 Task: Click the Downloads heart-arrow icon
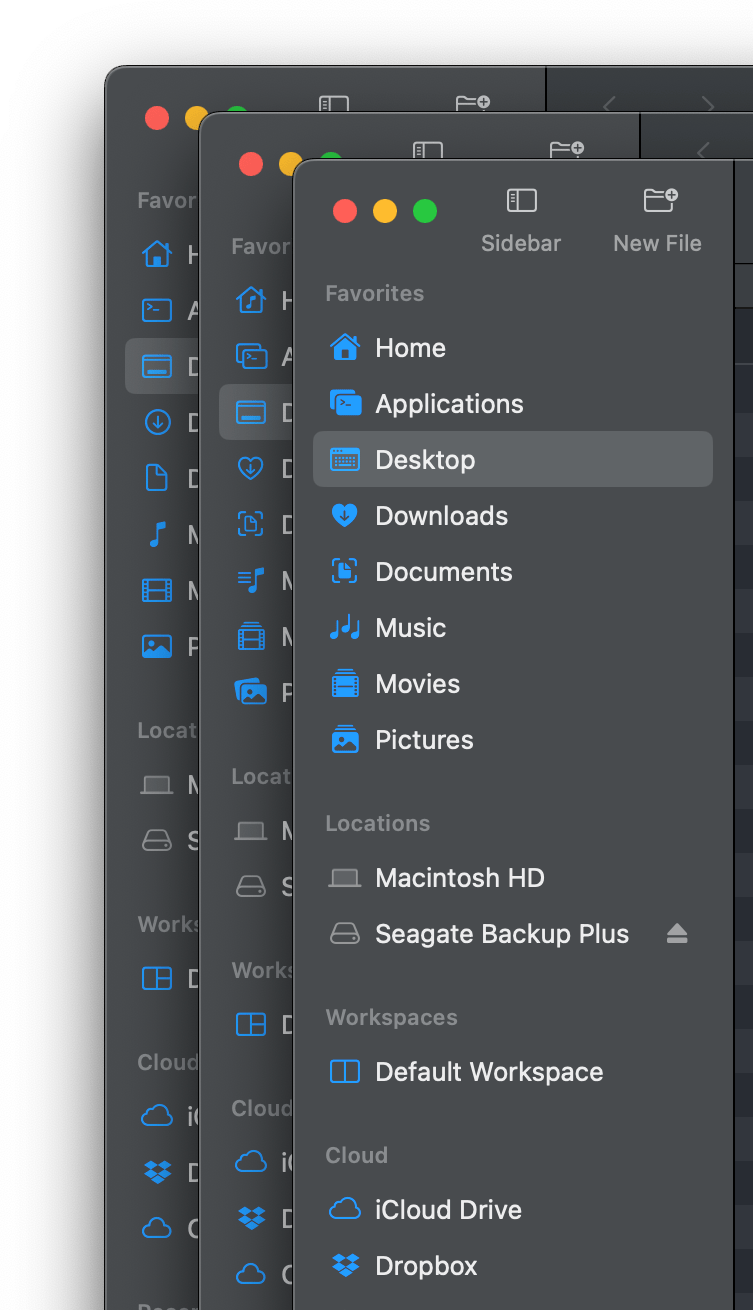[345, 516]
